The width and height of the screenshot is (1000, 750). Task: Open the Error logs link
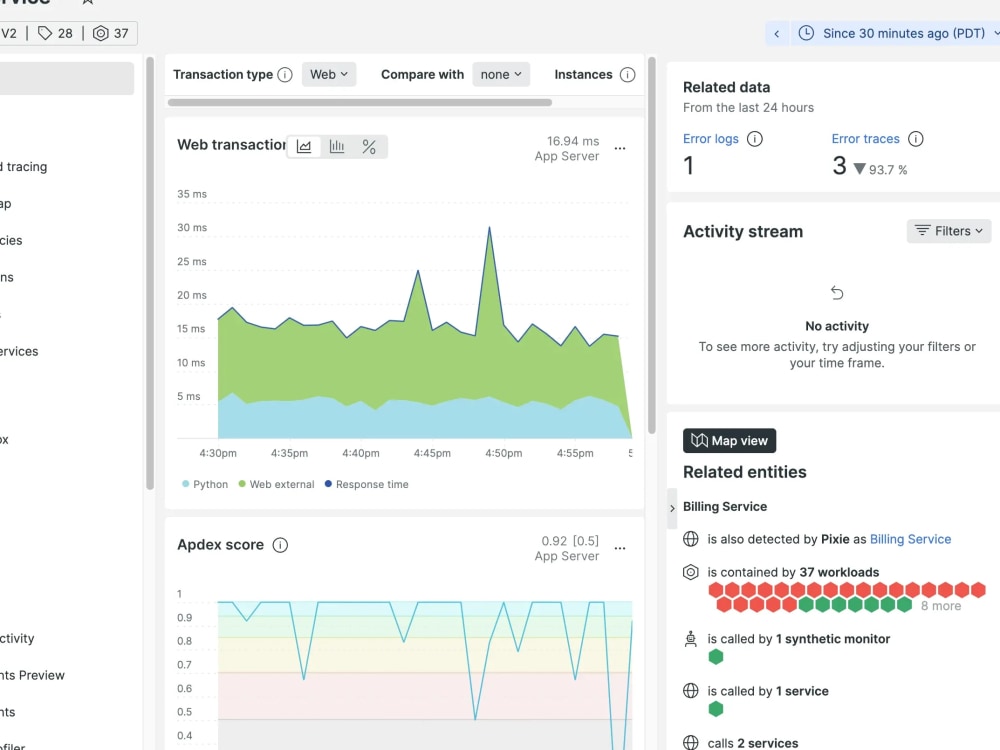tap(710, 139)
